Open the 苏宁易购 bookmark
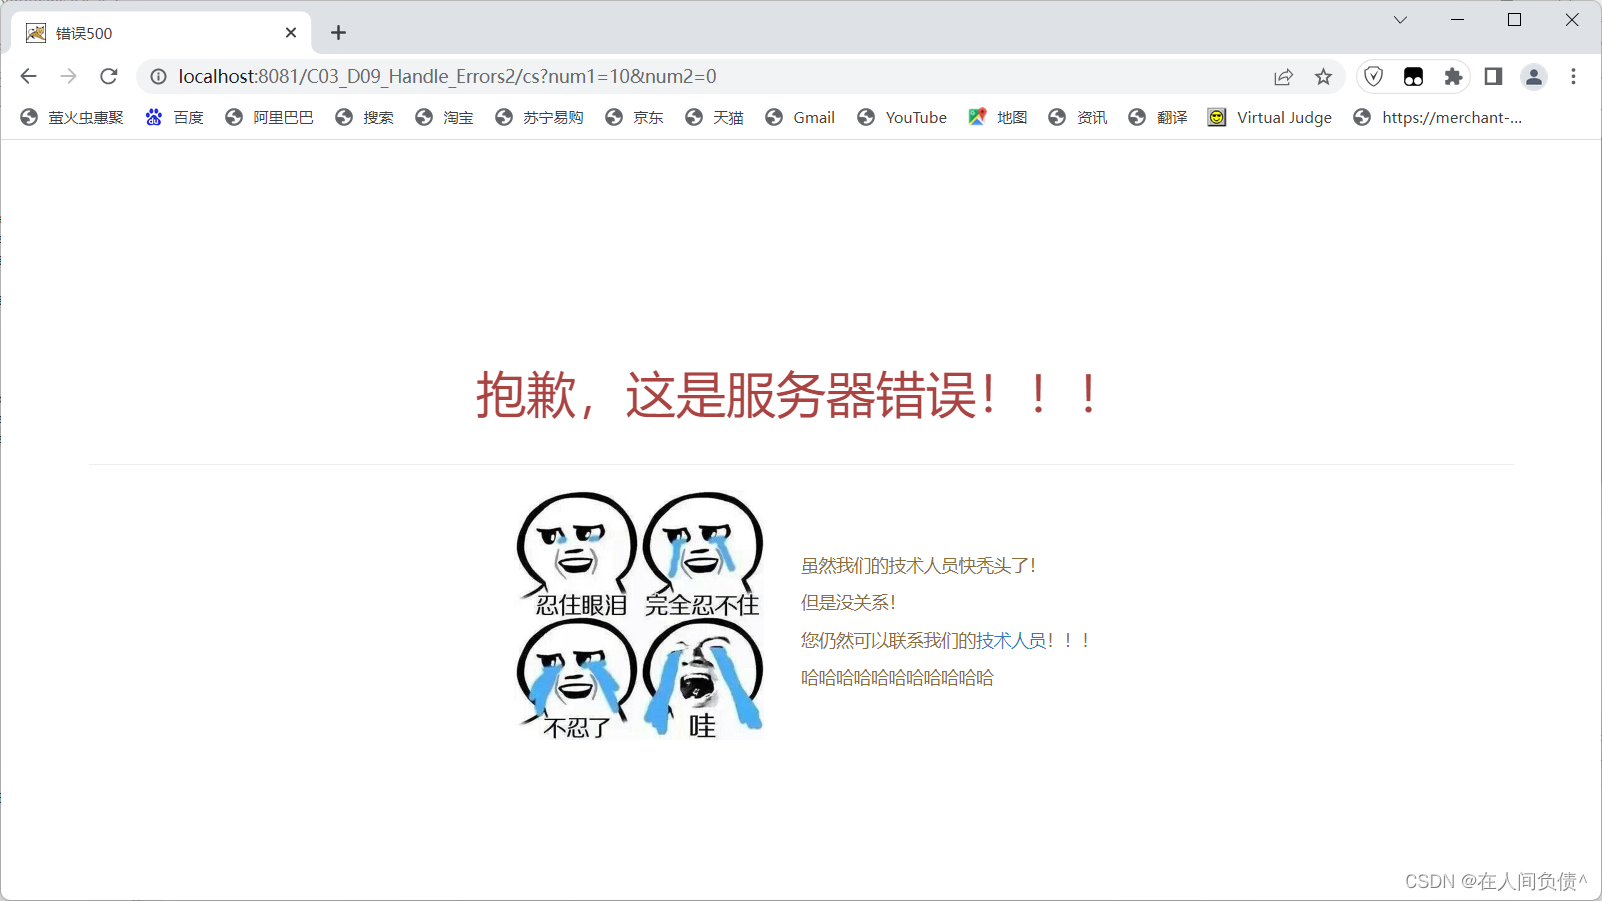 pyautogui.click(x=539, y=118)
